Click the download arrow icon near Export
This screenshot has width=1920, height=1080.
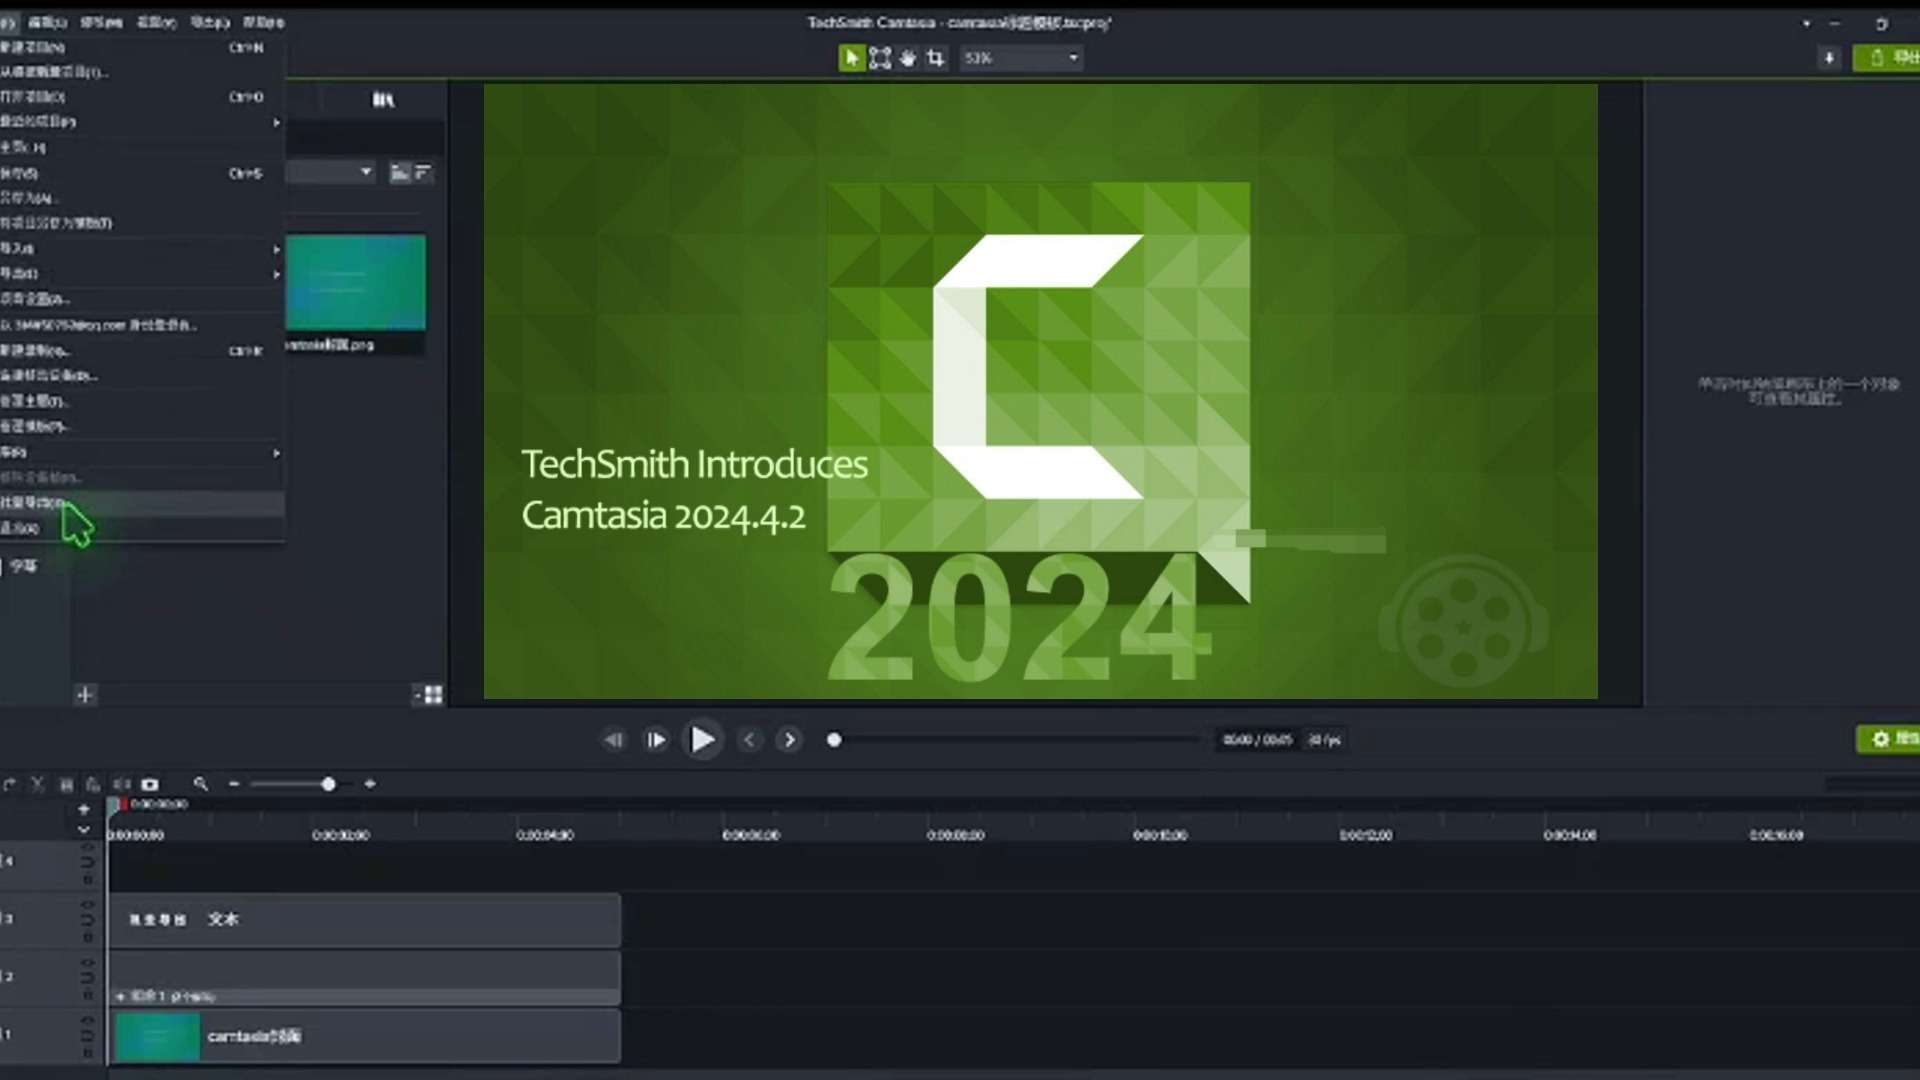pyautogui.click(x=1829, y=58)
